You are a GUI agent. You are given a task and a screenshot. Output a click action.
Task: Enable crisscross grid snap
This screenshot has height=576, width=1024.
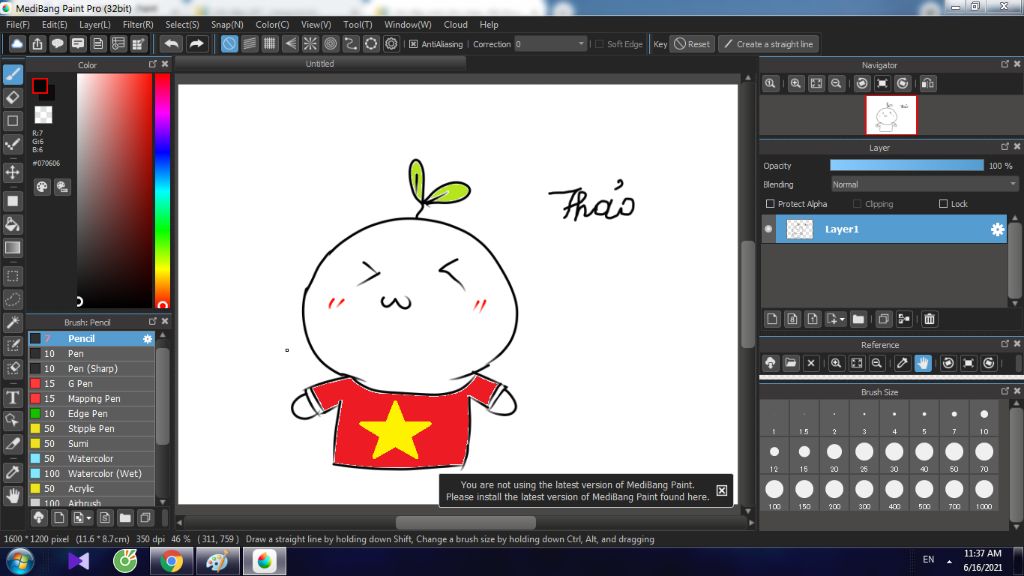coord(270,44)
